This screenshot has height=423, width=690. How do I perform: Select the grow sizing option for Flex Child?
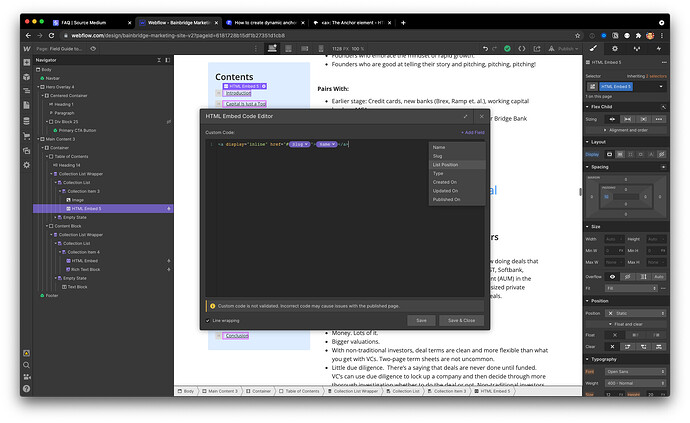pos(628,119)
